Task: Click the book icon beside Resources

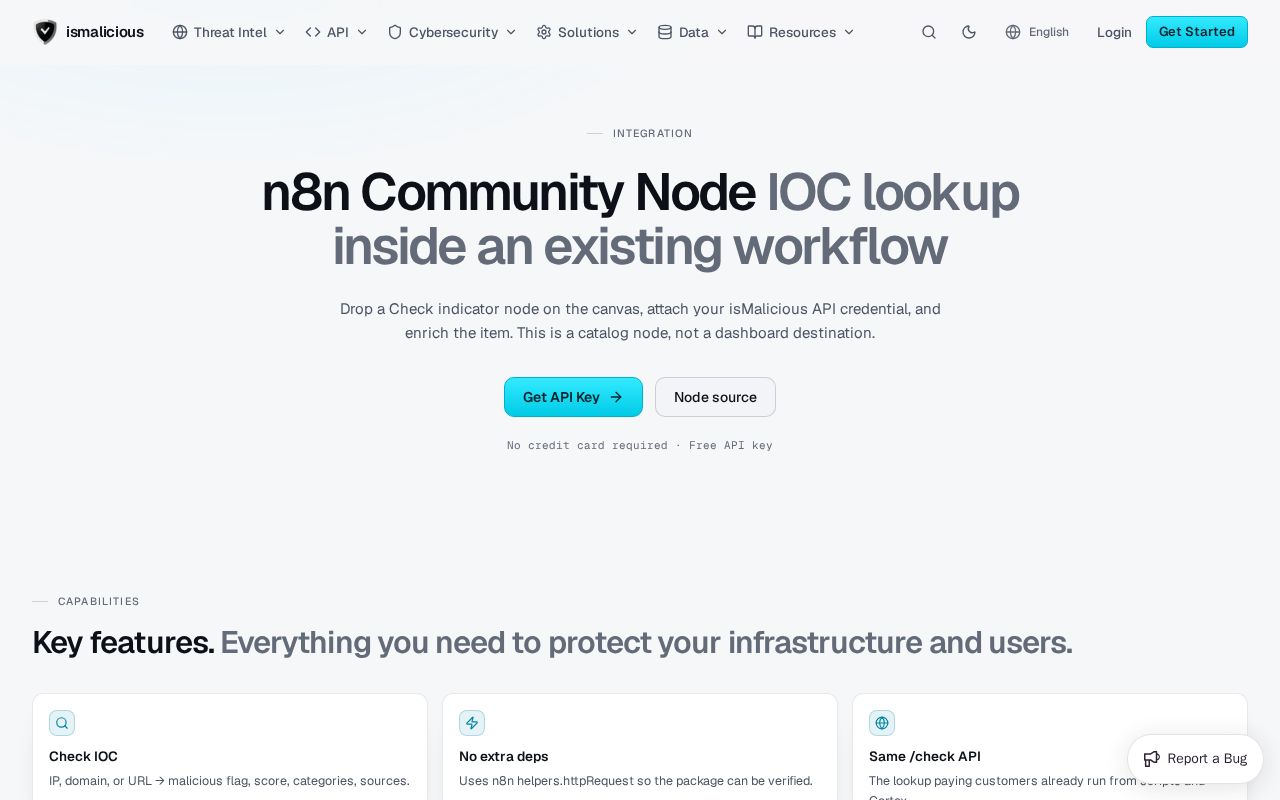Action: point(755,32)
